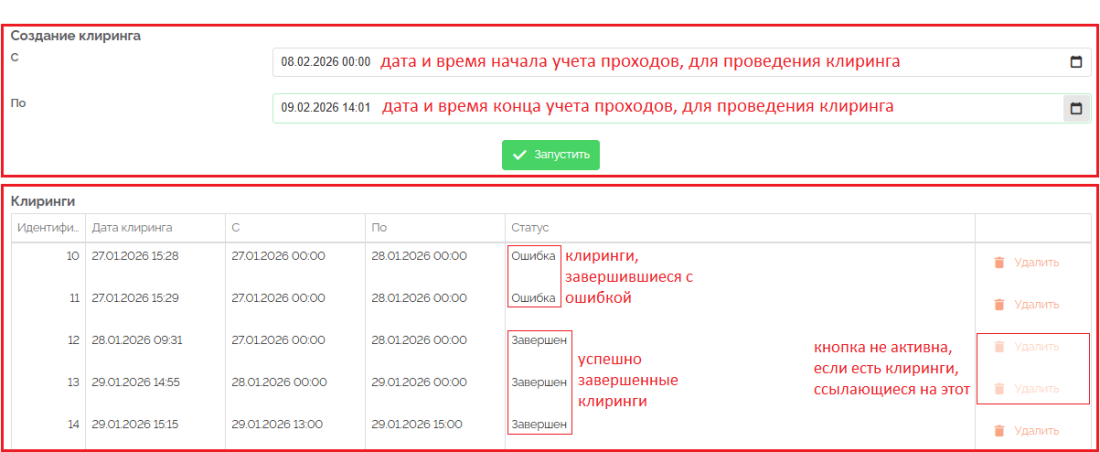Click the end date field showing 09.02.2026 14:01

326,108
